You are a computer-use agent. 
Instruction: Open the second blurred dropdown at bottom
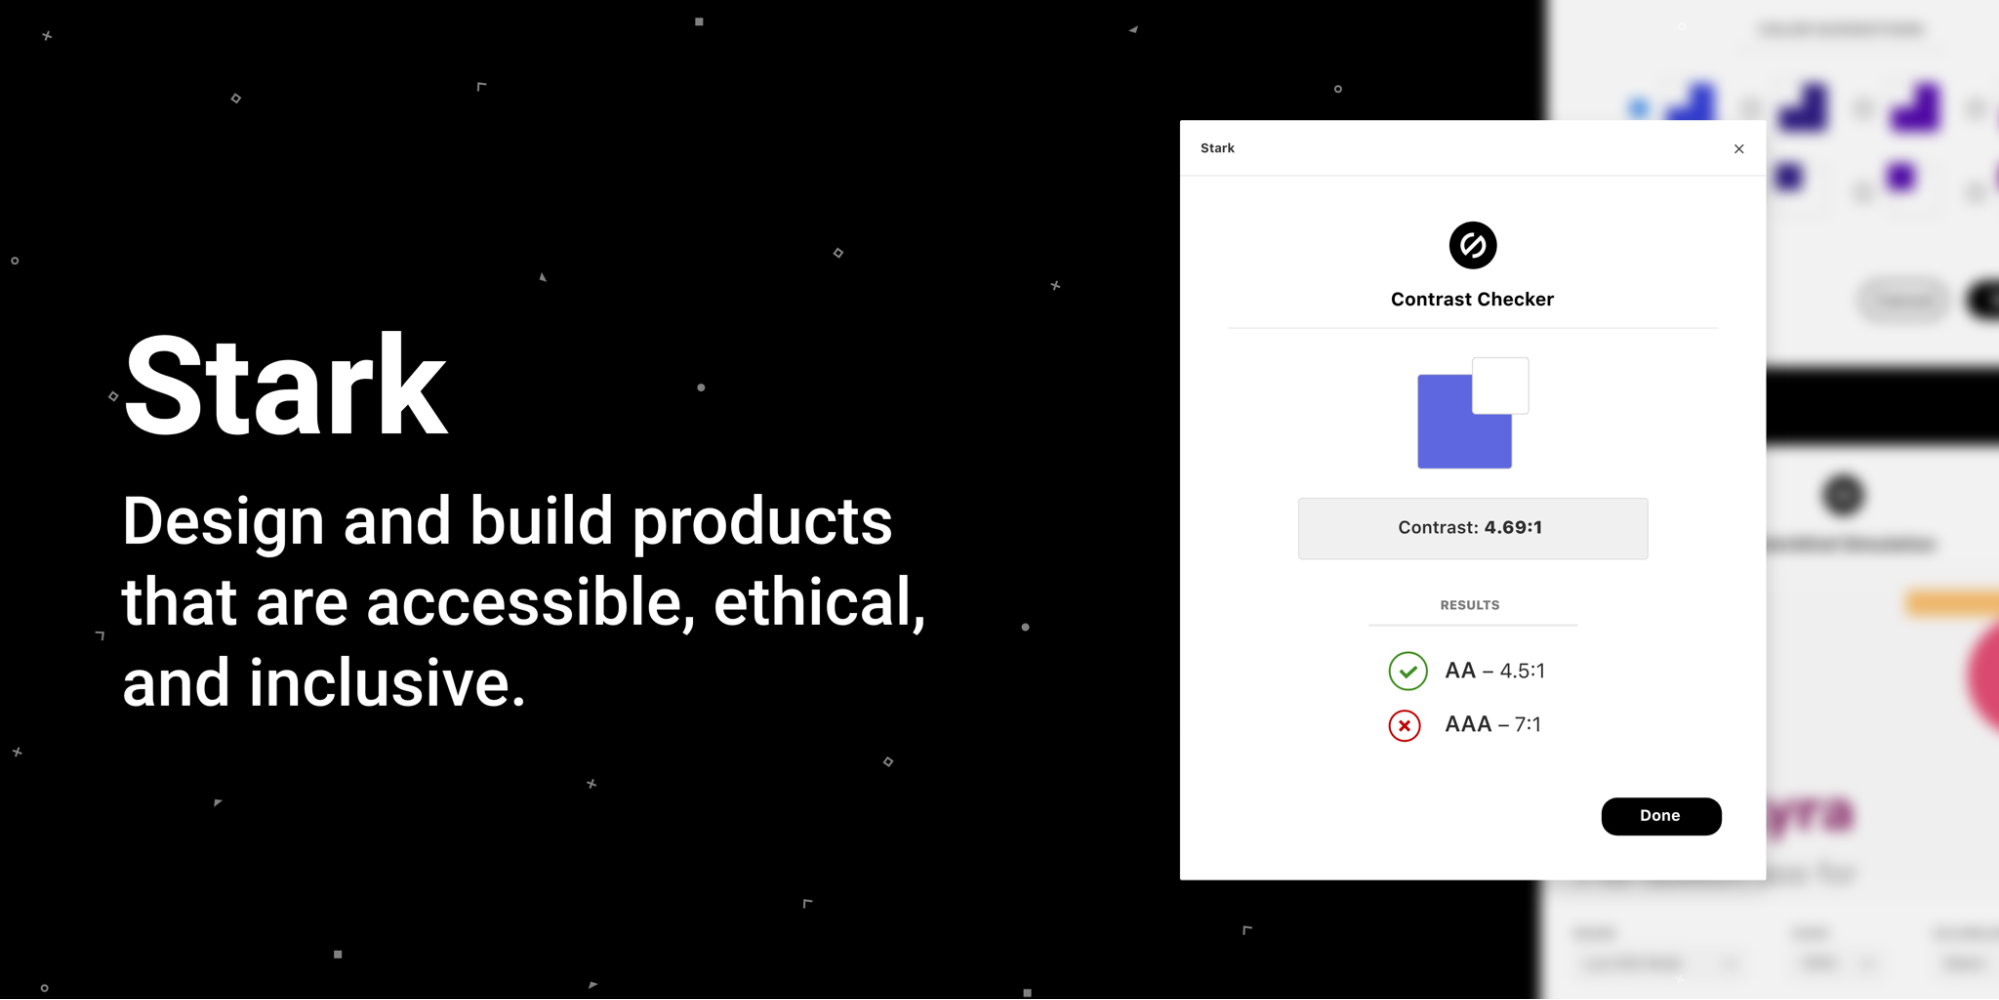point(1836,963)
